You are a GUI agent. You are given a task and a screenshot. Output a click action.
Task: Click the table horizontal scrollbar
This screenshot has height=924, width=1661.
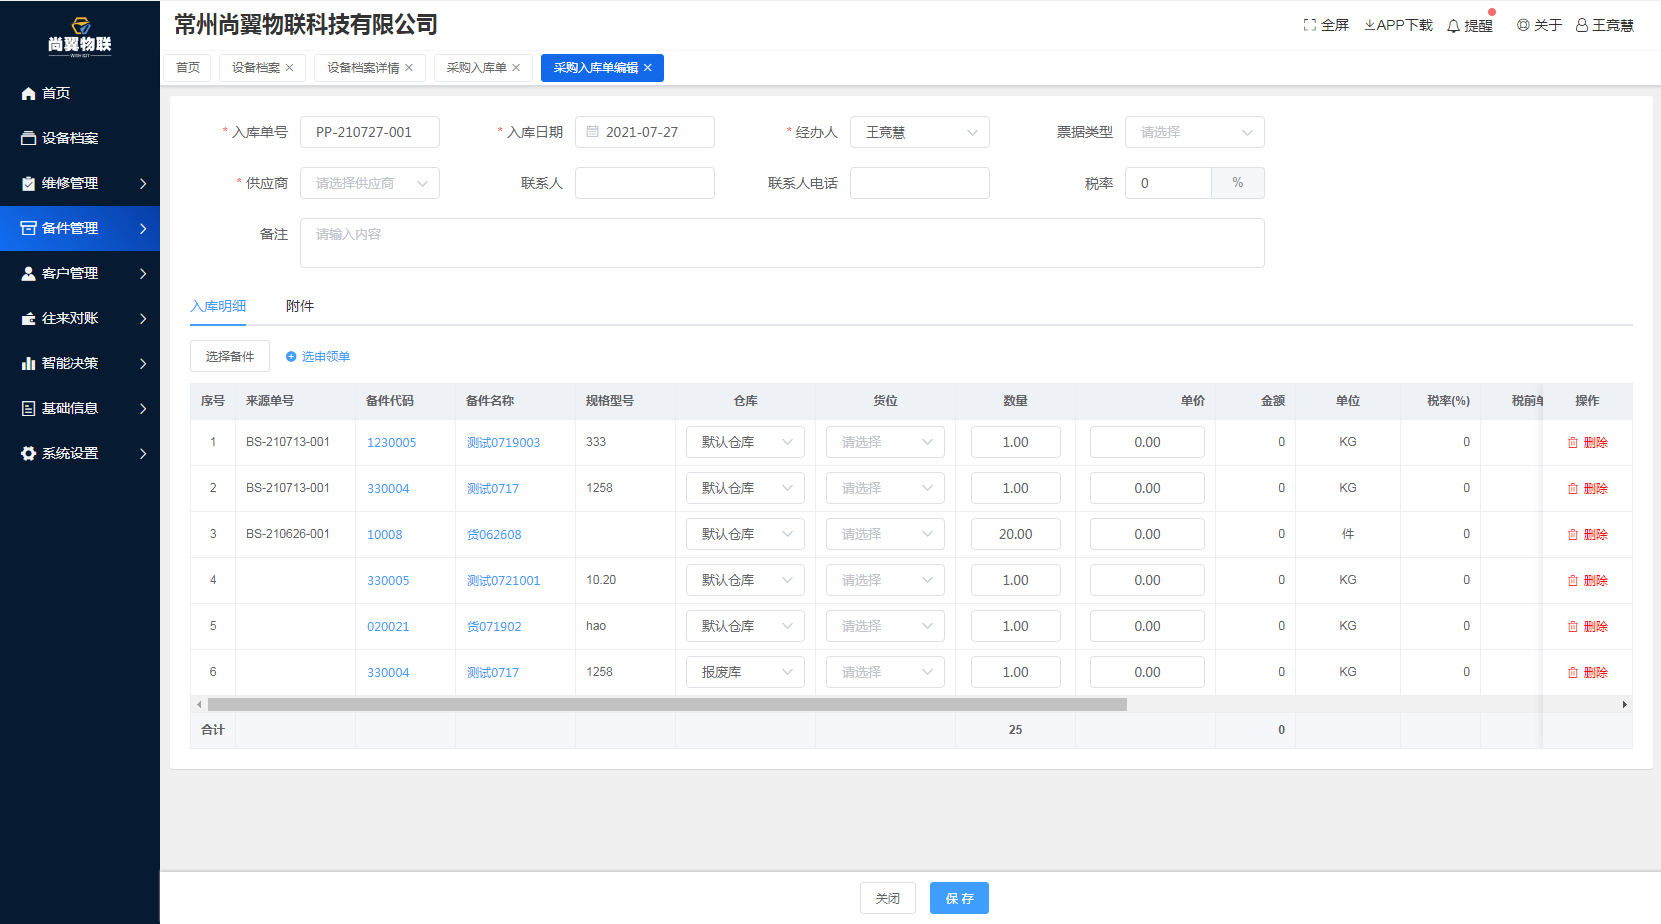click(667, 705)
